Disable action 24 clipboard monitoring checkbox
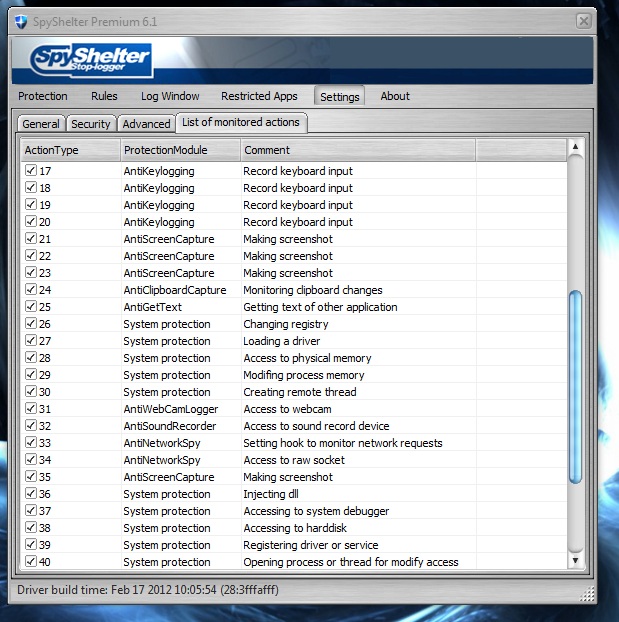This screenshot has width=619, height=622. 31,290
